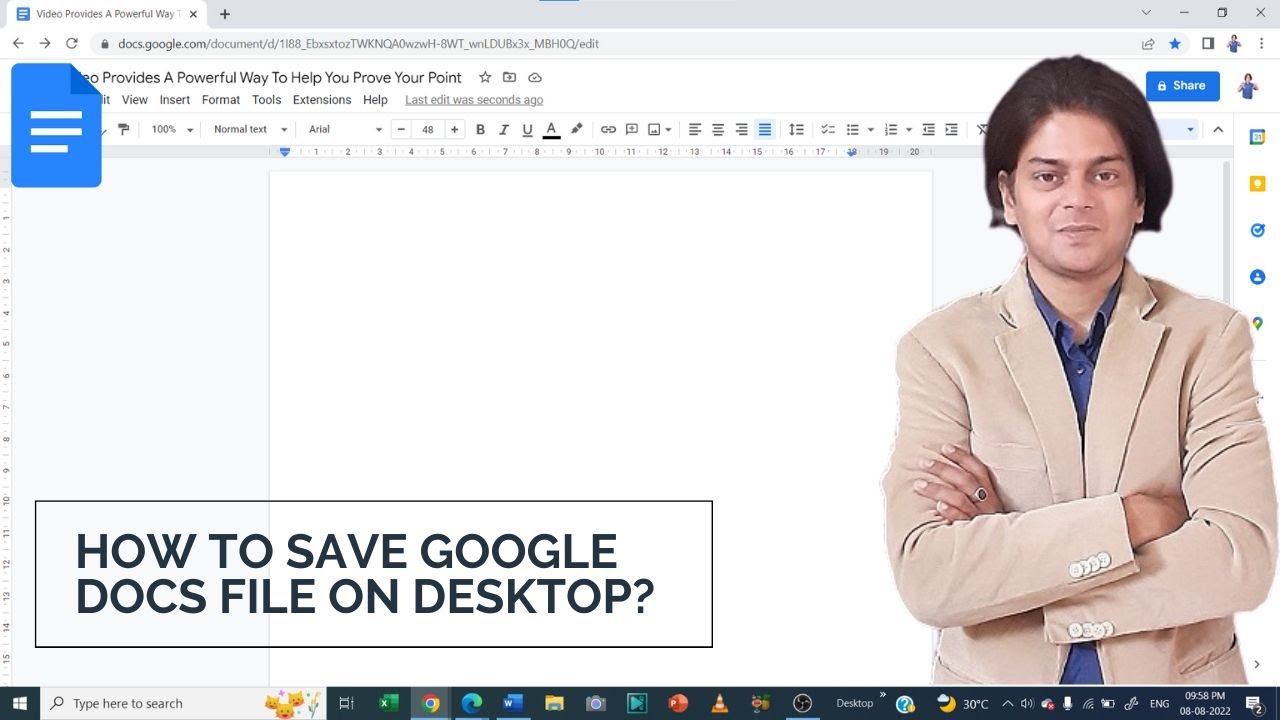Apply left text alignment
The image size is (1280, 720).
click(695, 129)
